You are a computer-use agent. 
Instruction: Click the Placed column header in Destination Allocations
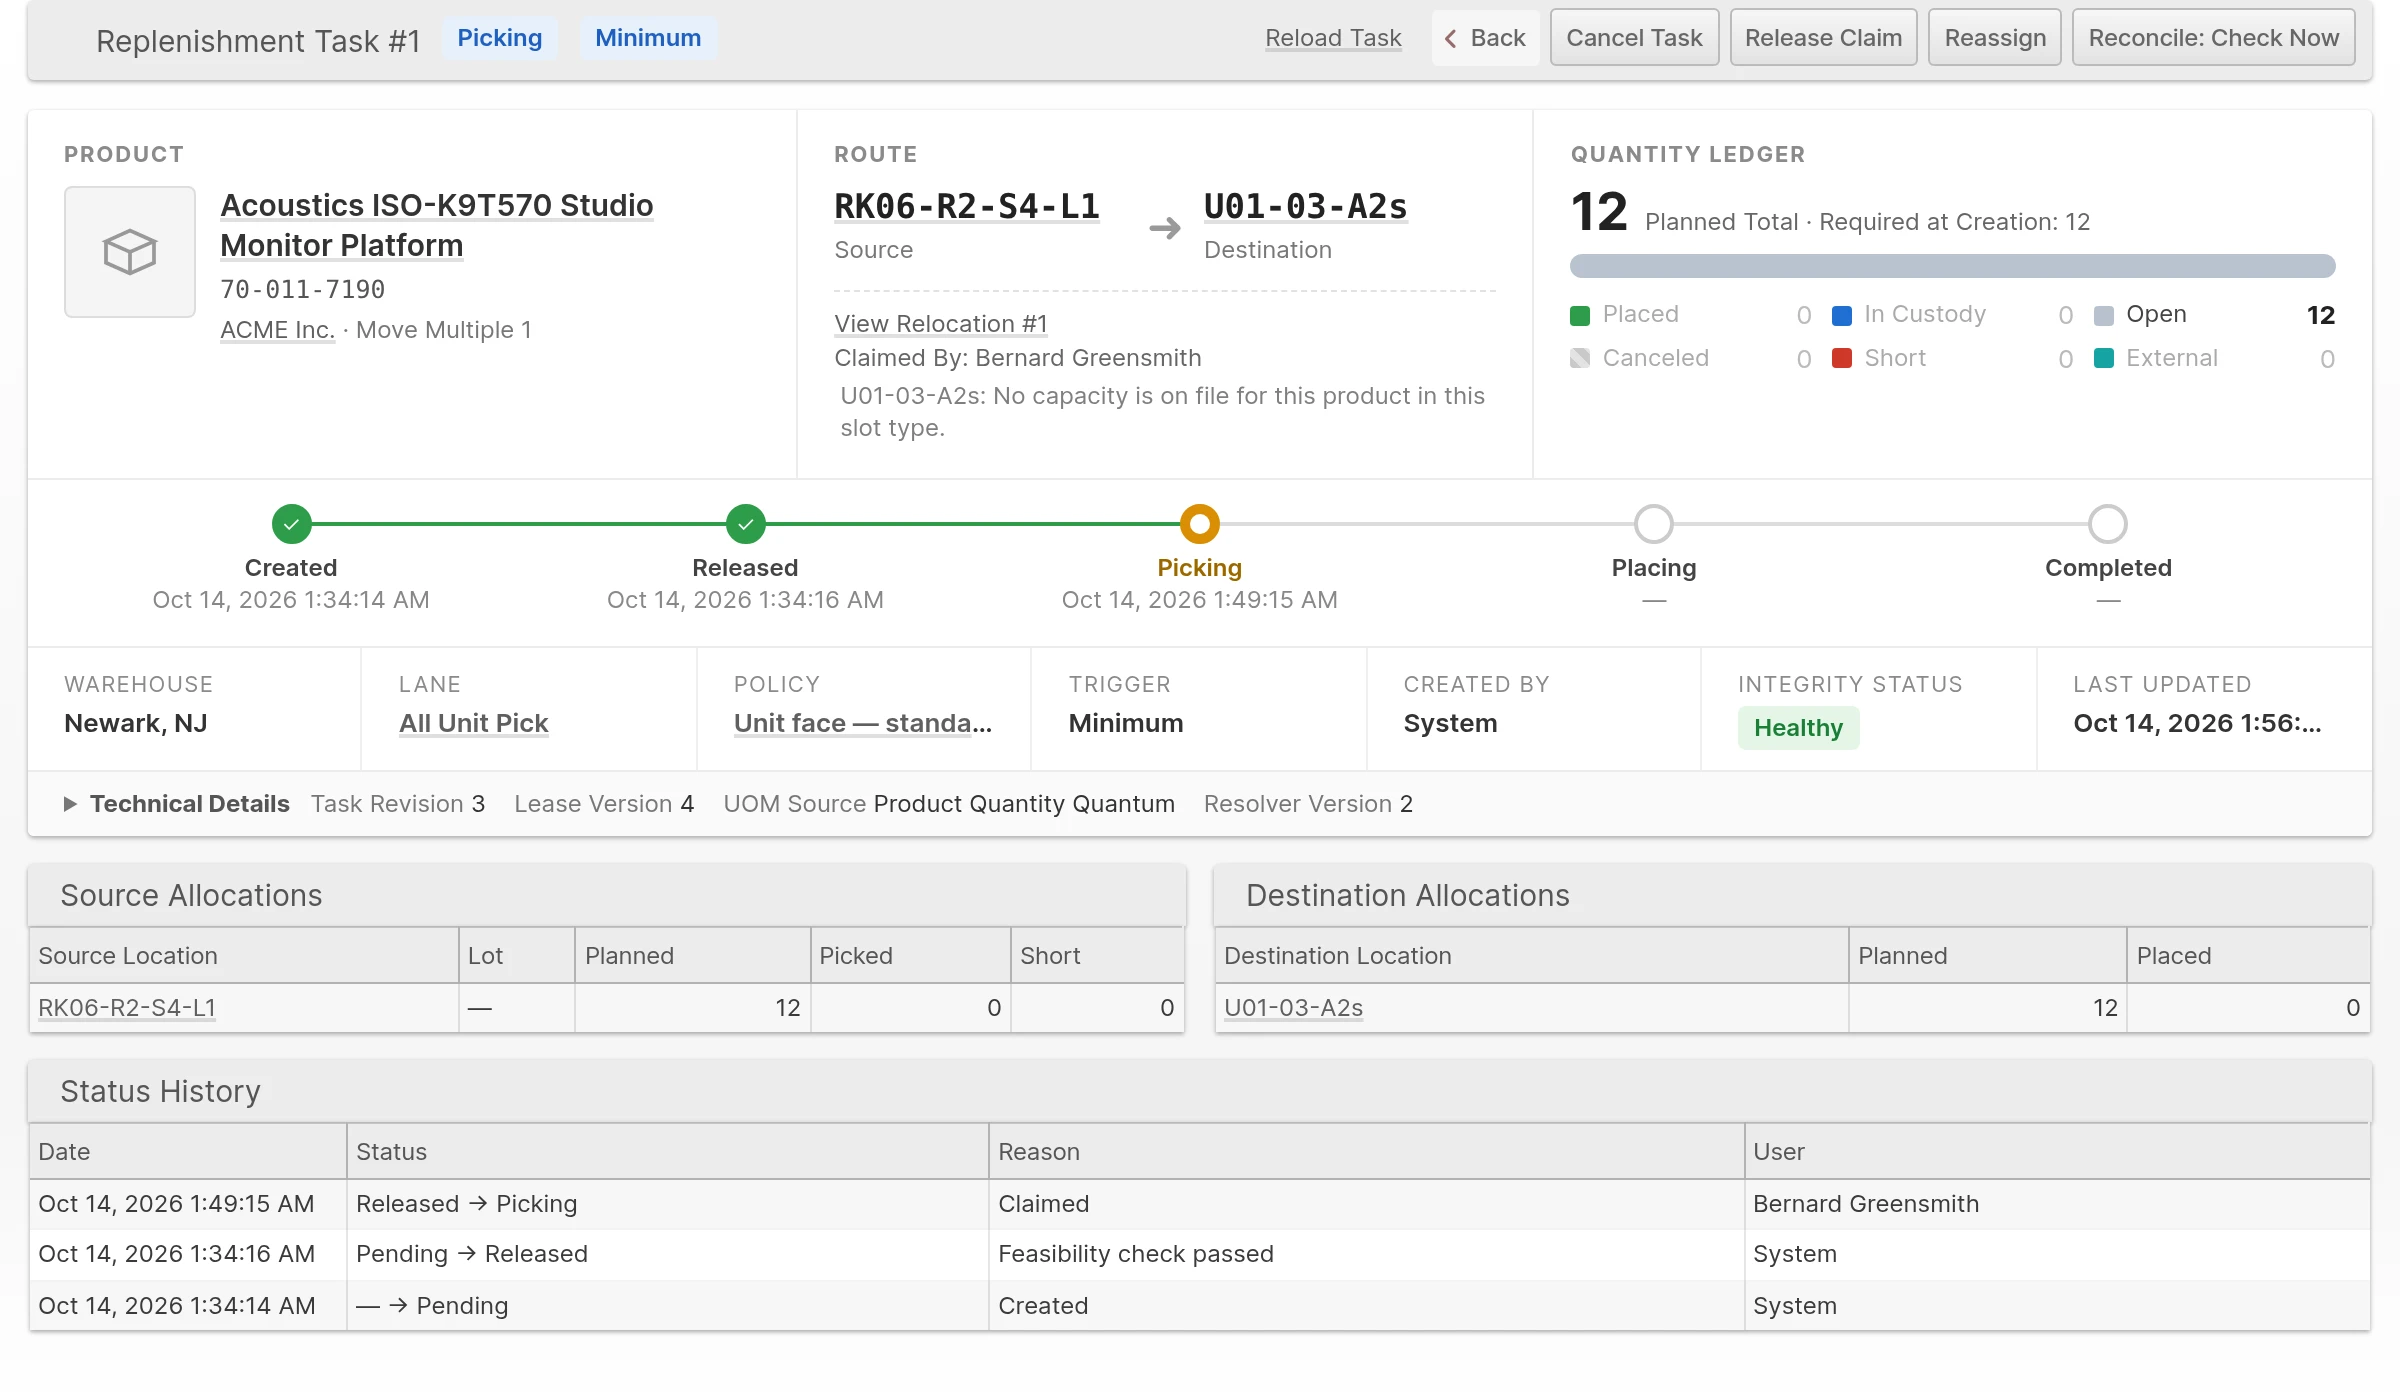point(2248,956)
